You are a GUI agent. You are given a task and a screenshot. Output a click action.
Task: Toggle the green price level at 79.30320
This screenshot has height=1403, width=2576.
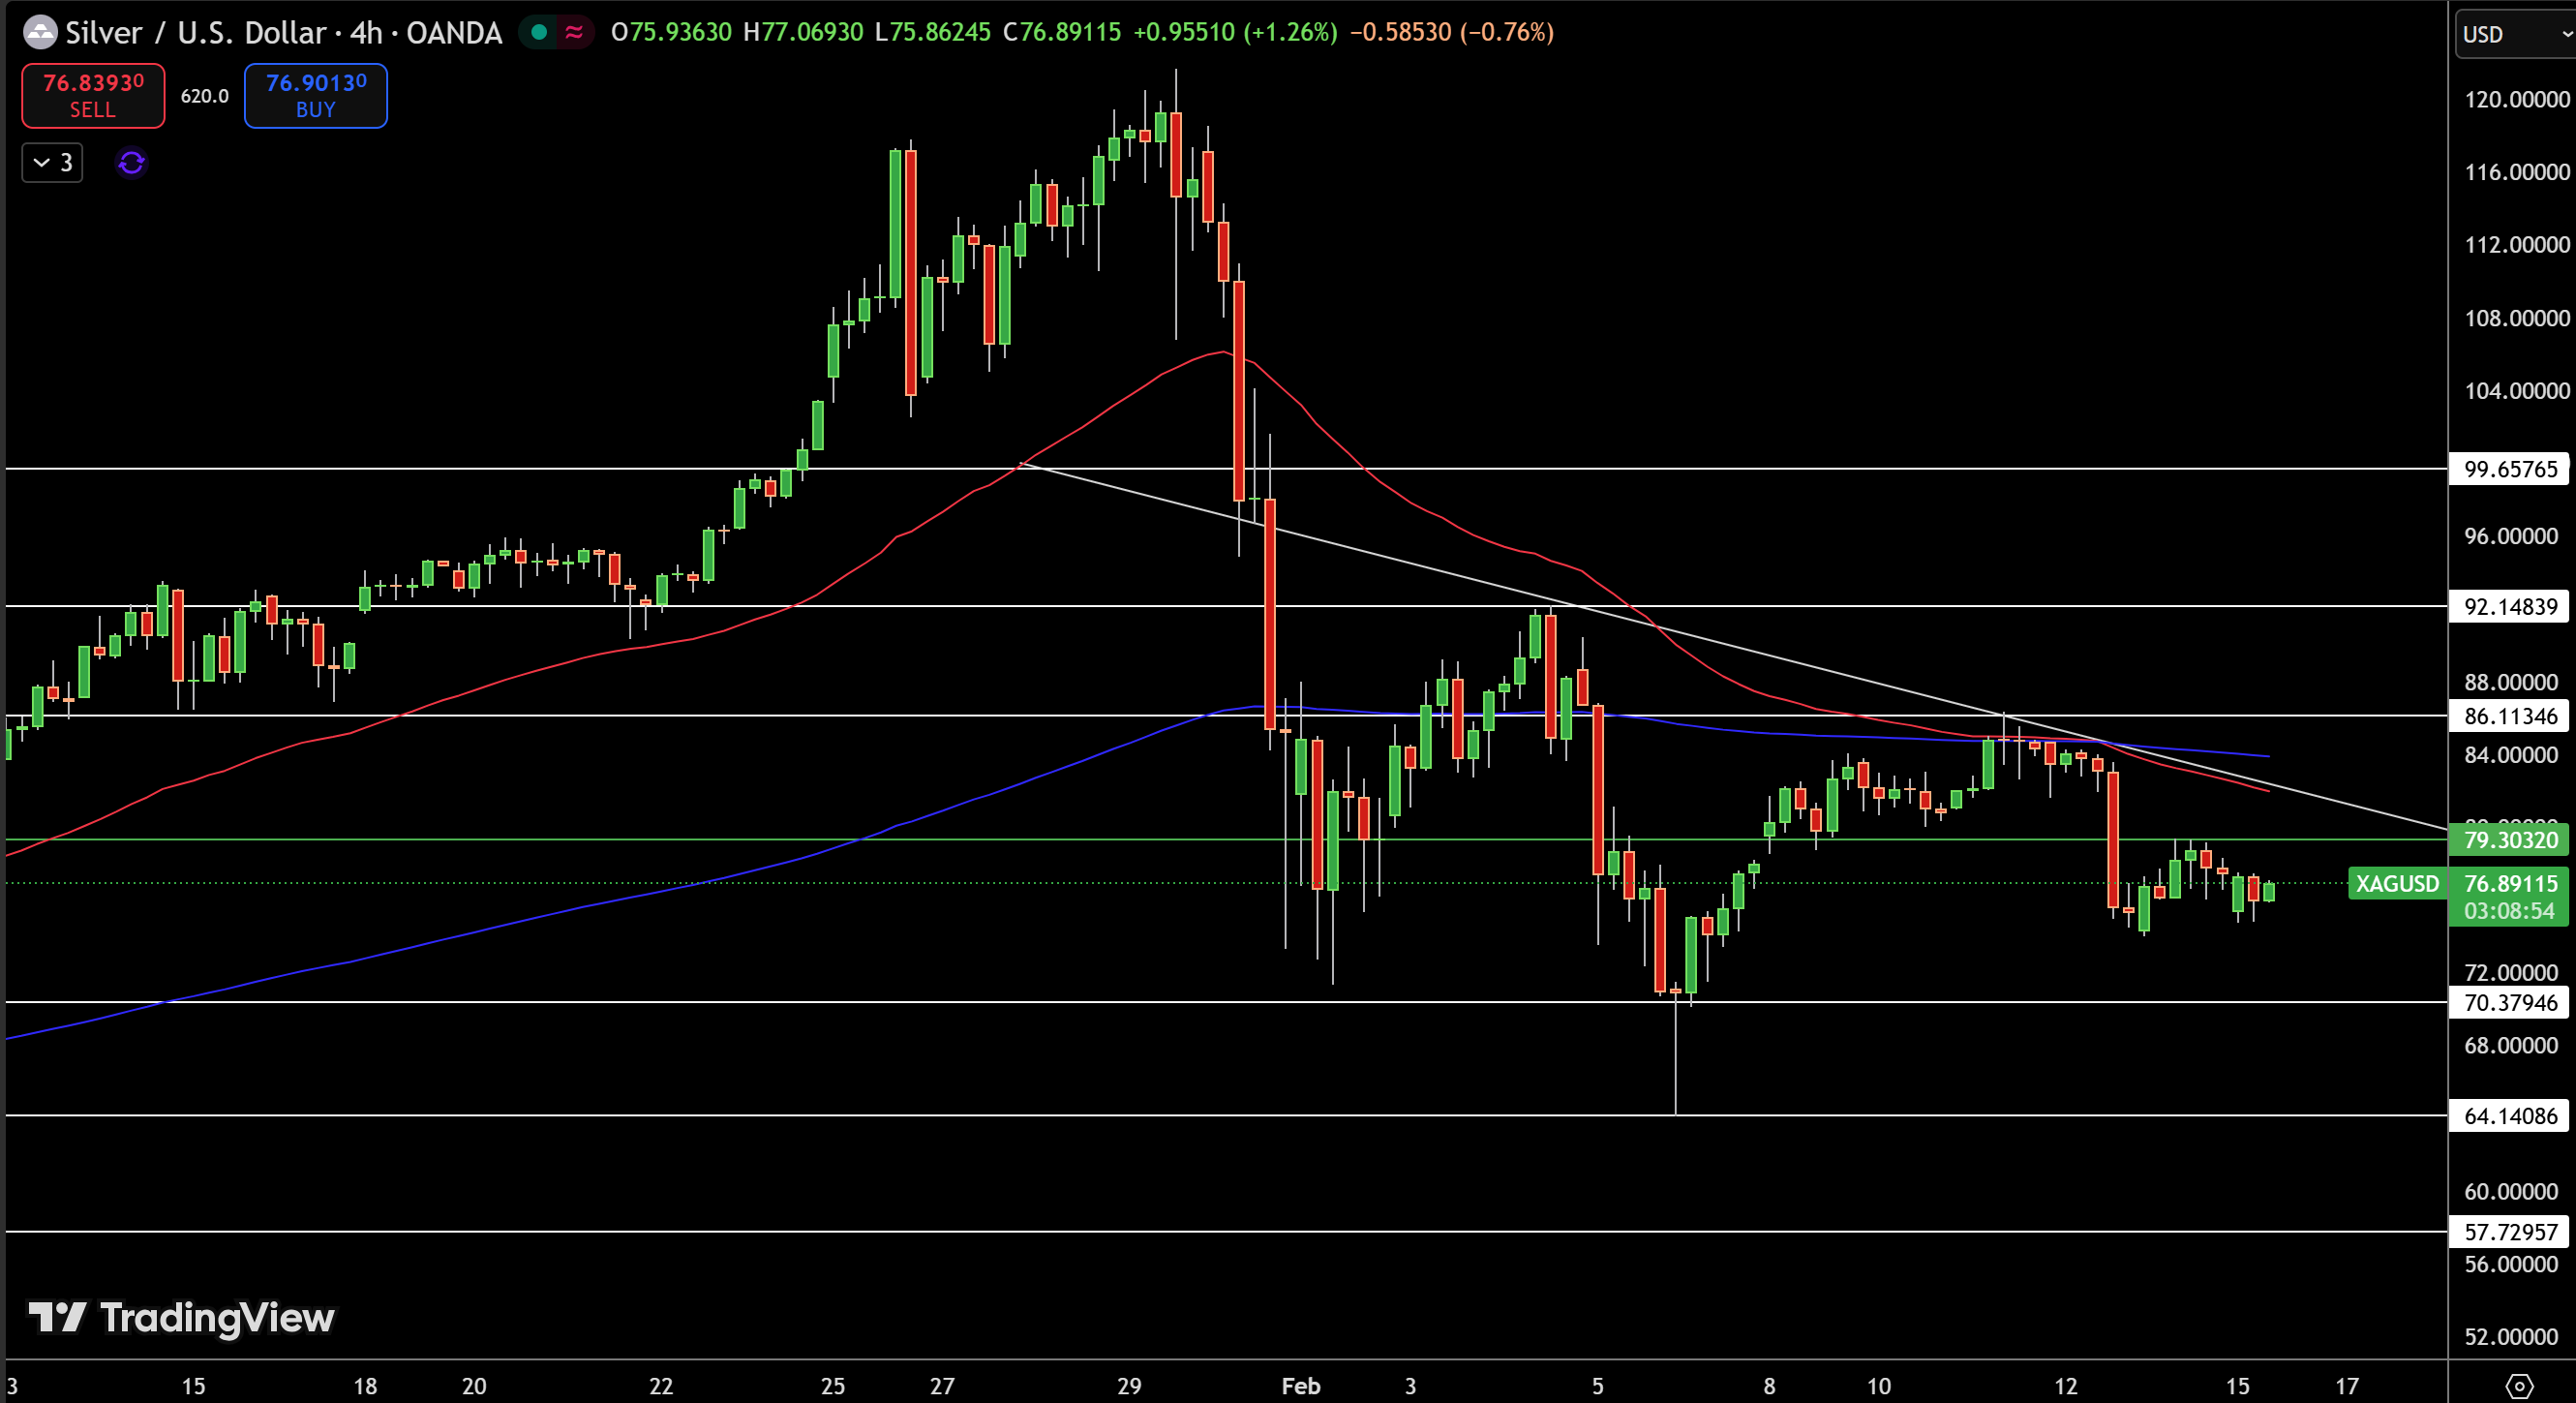click(2510, 840)
